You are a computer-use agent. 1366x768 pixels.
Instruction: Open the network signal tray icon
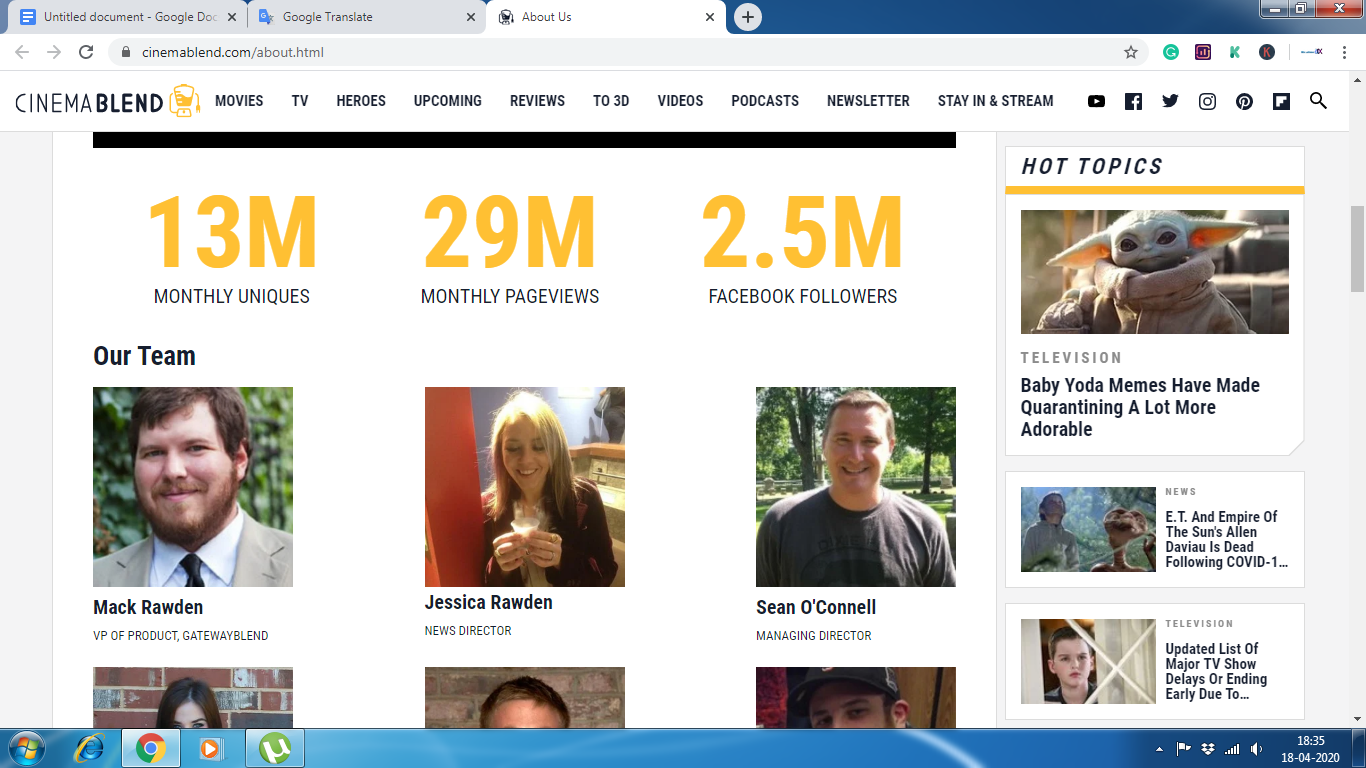1232,748
